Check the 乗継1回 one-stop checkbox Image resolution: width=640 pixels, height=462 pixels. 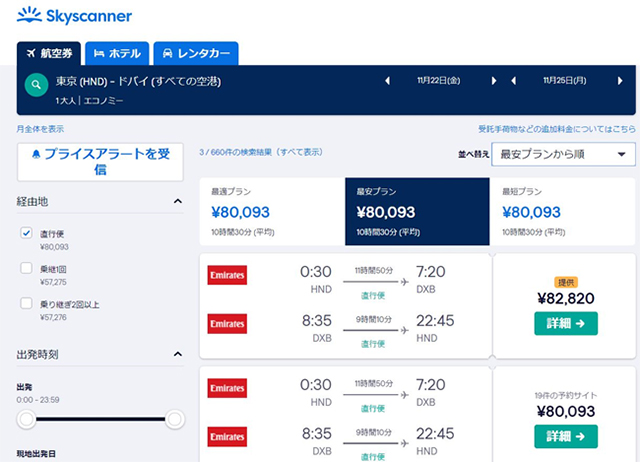pos(27,268)
